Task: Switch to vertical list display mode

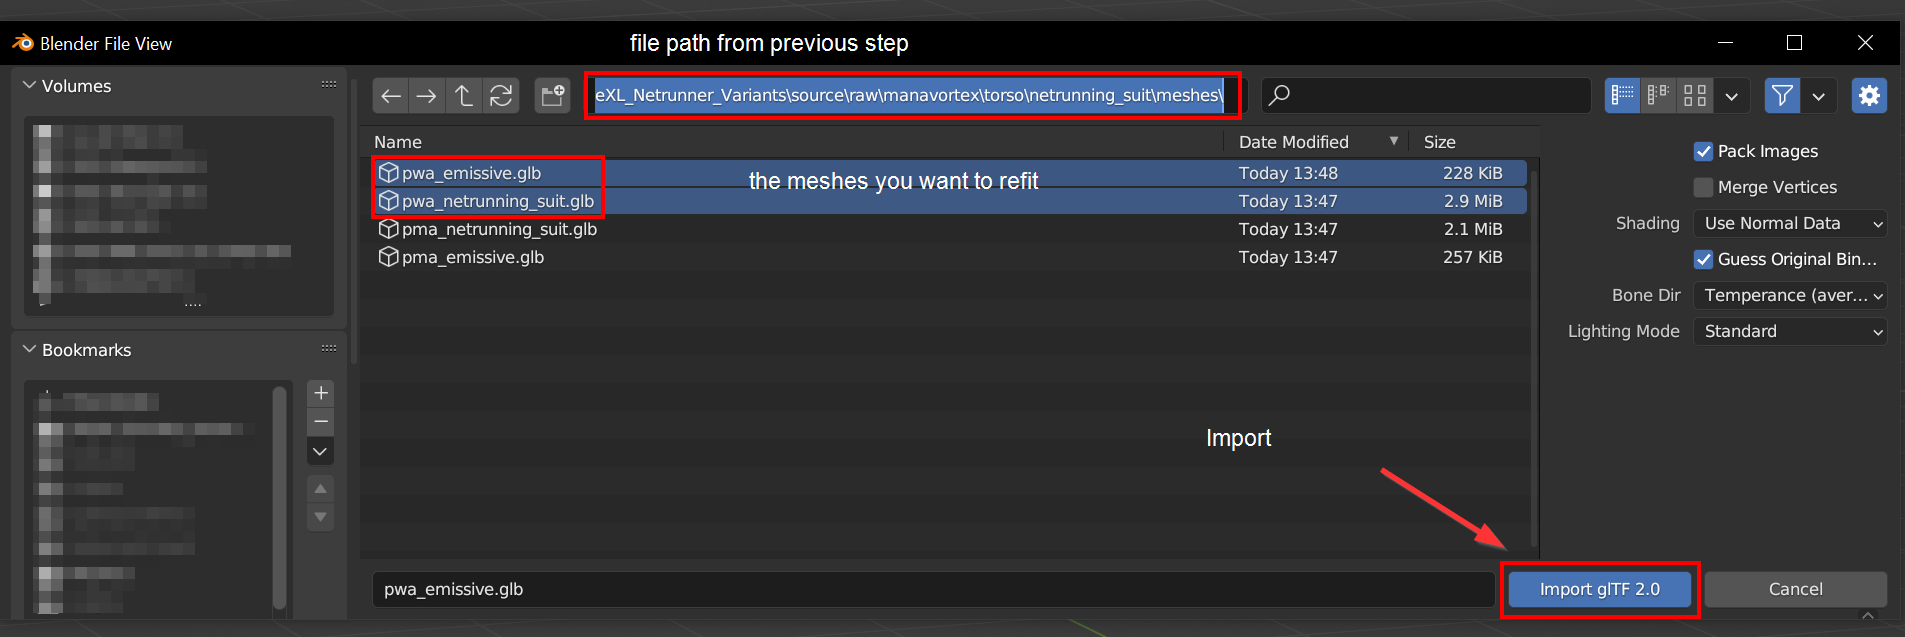Action: tap(1622, 96)
